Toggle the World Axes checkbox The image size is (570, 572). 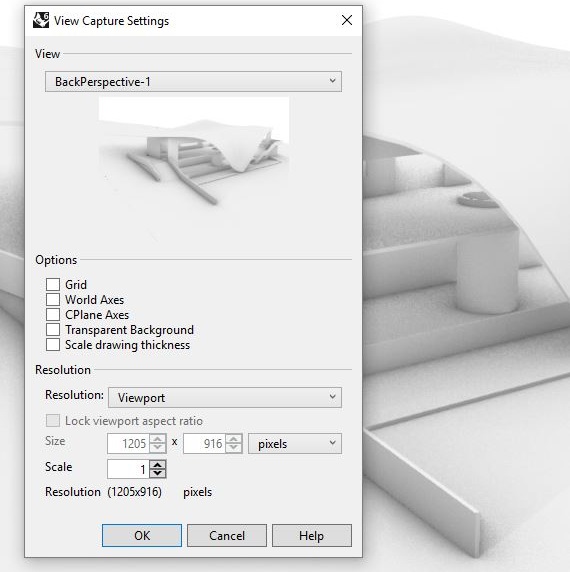(x=53, y=299)
